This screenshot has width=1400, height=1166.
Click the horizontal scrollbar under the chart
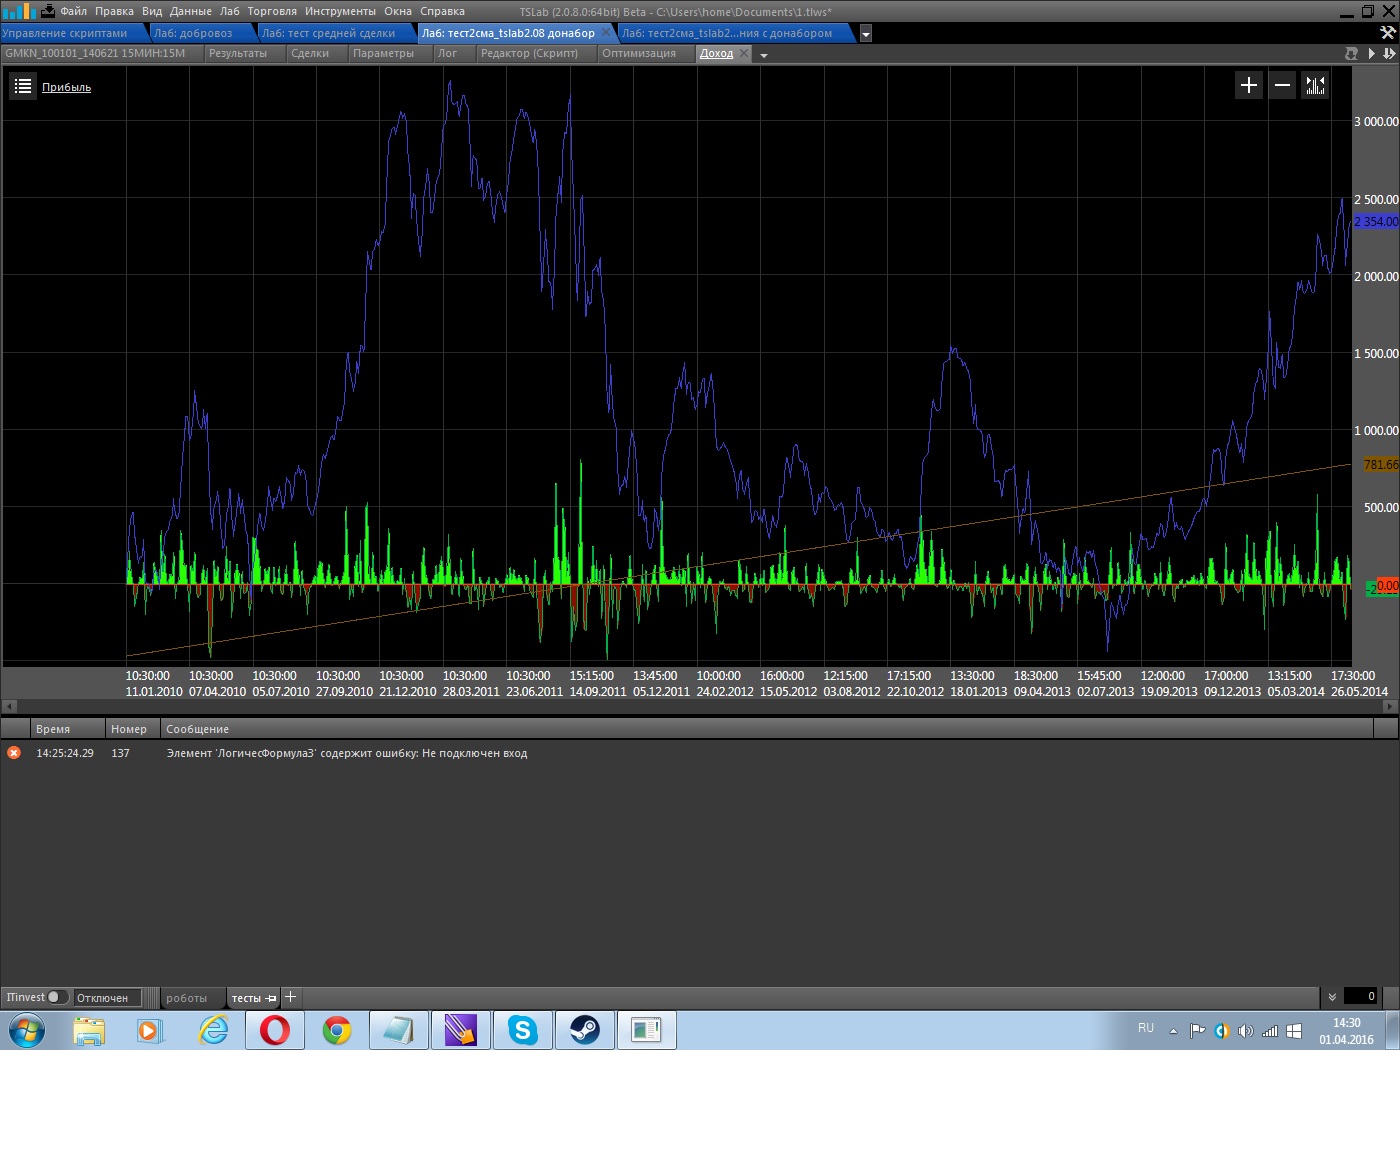(x=700, y=706)
